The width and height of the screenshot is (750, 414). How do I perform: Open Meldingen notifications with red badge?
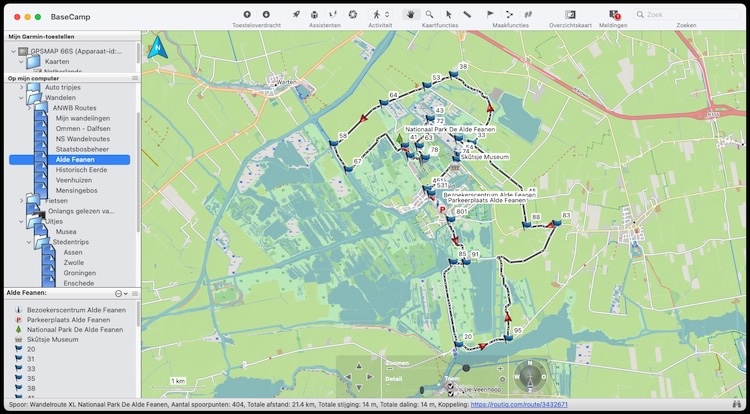click(x=614, y=15)
